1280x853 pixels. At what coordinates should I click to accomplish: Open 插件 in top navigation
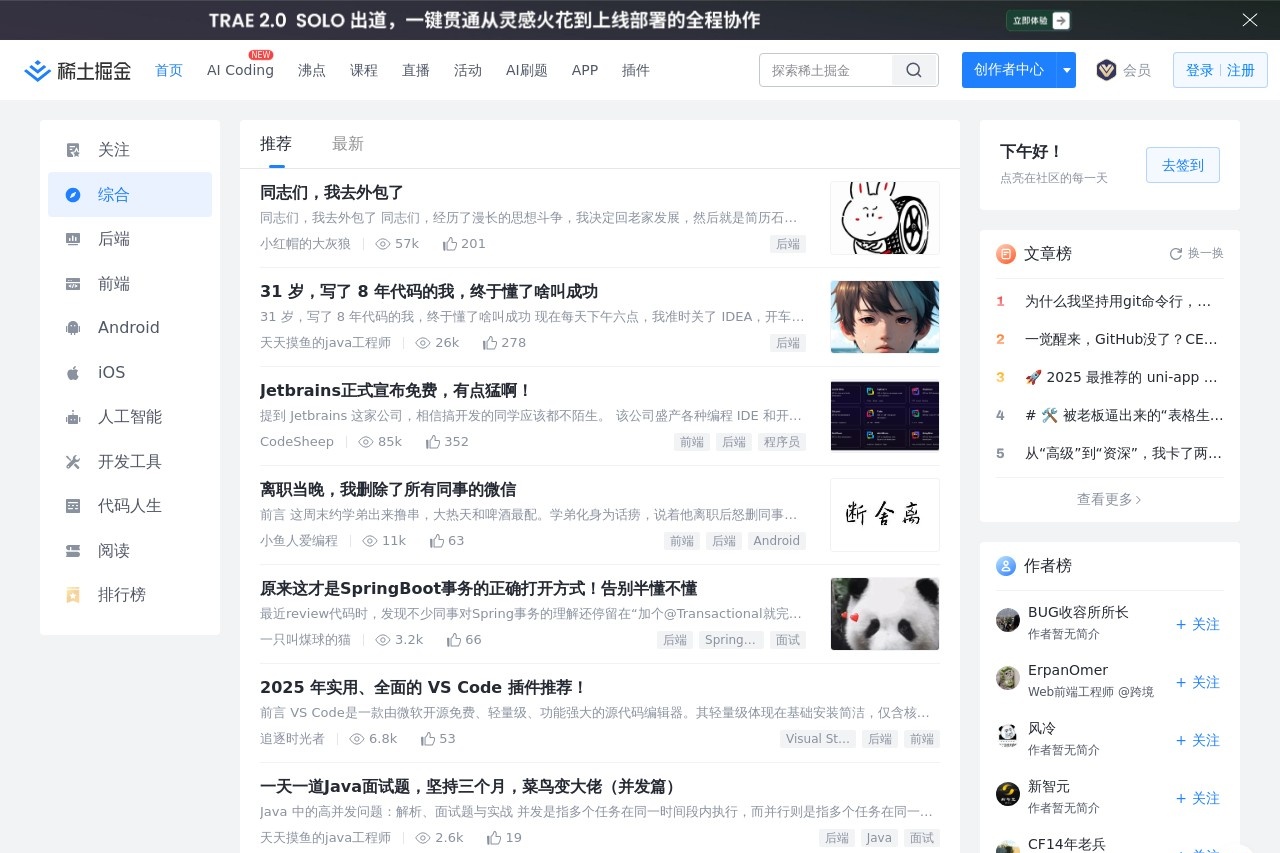pyautogui.click(x=636, y=70)
